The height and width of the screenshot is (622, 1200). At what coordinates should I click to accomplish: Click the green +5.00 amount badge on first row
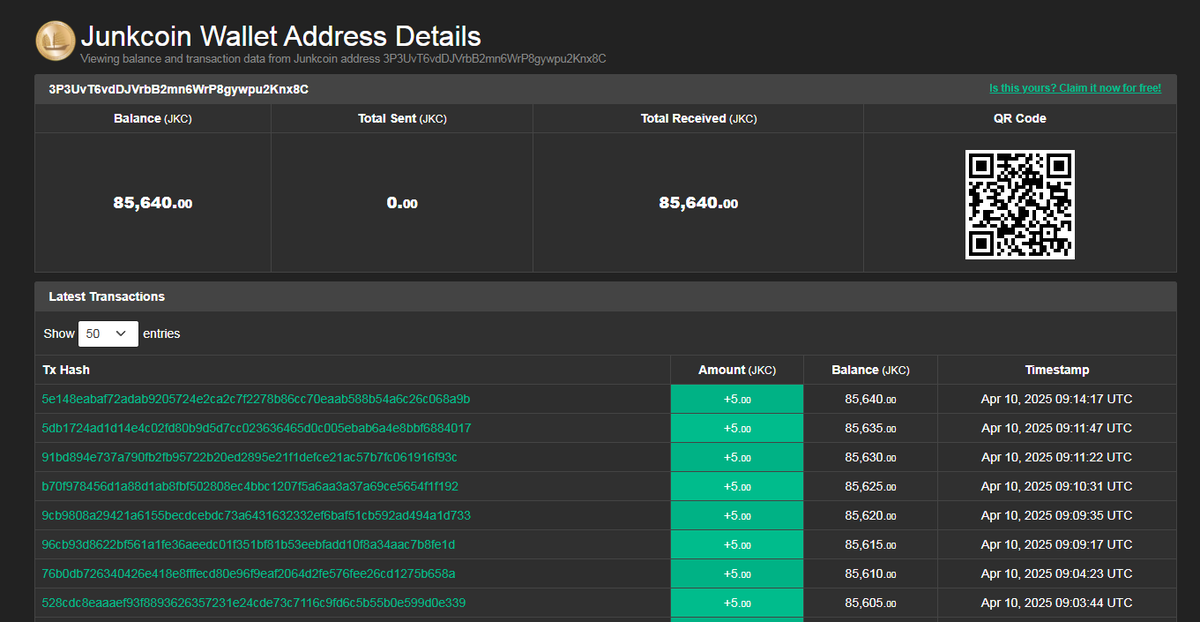tap(737, 398)
